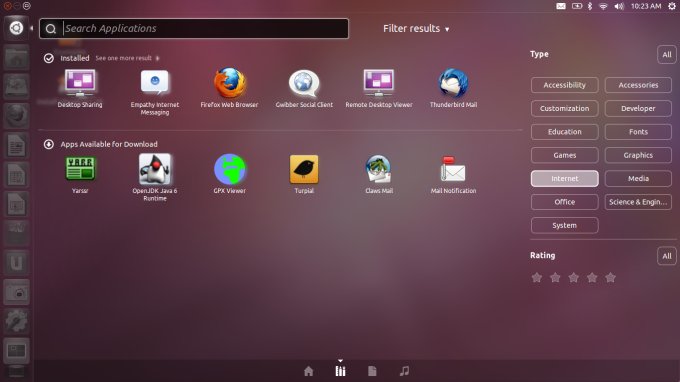Viewport: 680px width, 382px height.
Task: Toggle Education type filter
Action: (x=564, y=132)
